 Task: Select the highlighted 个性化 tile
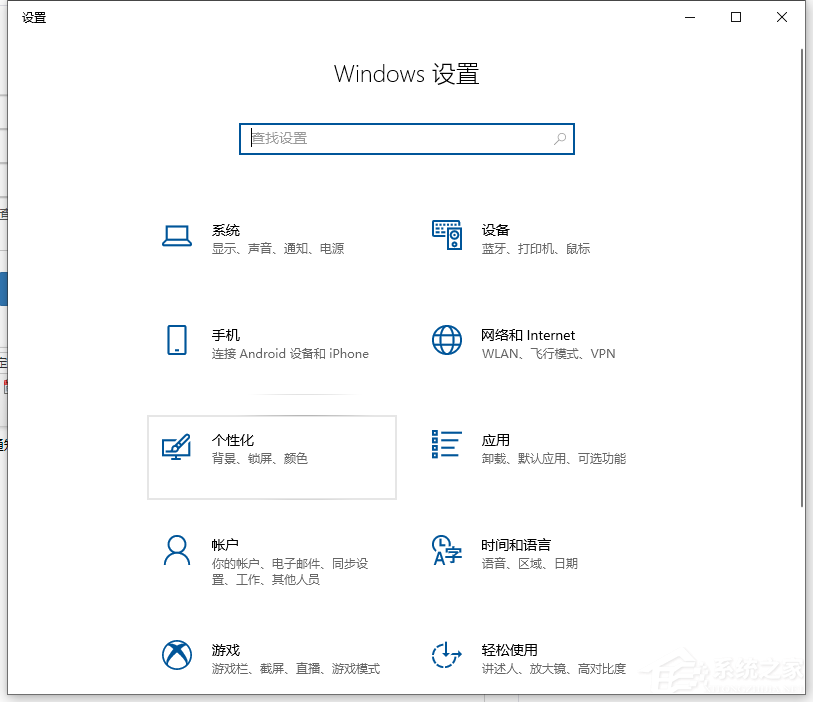coord(271,457)
